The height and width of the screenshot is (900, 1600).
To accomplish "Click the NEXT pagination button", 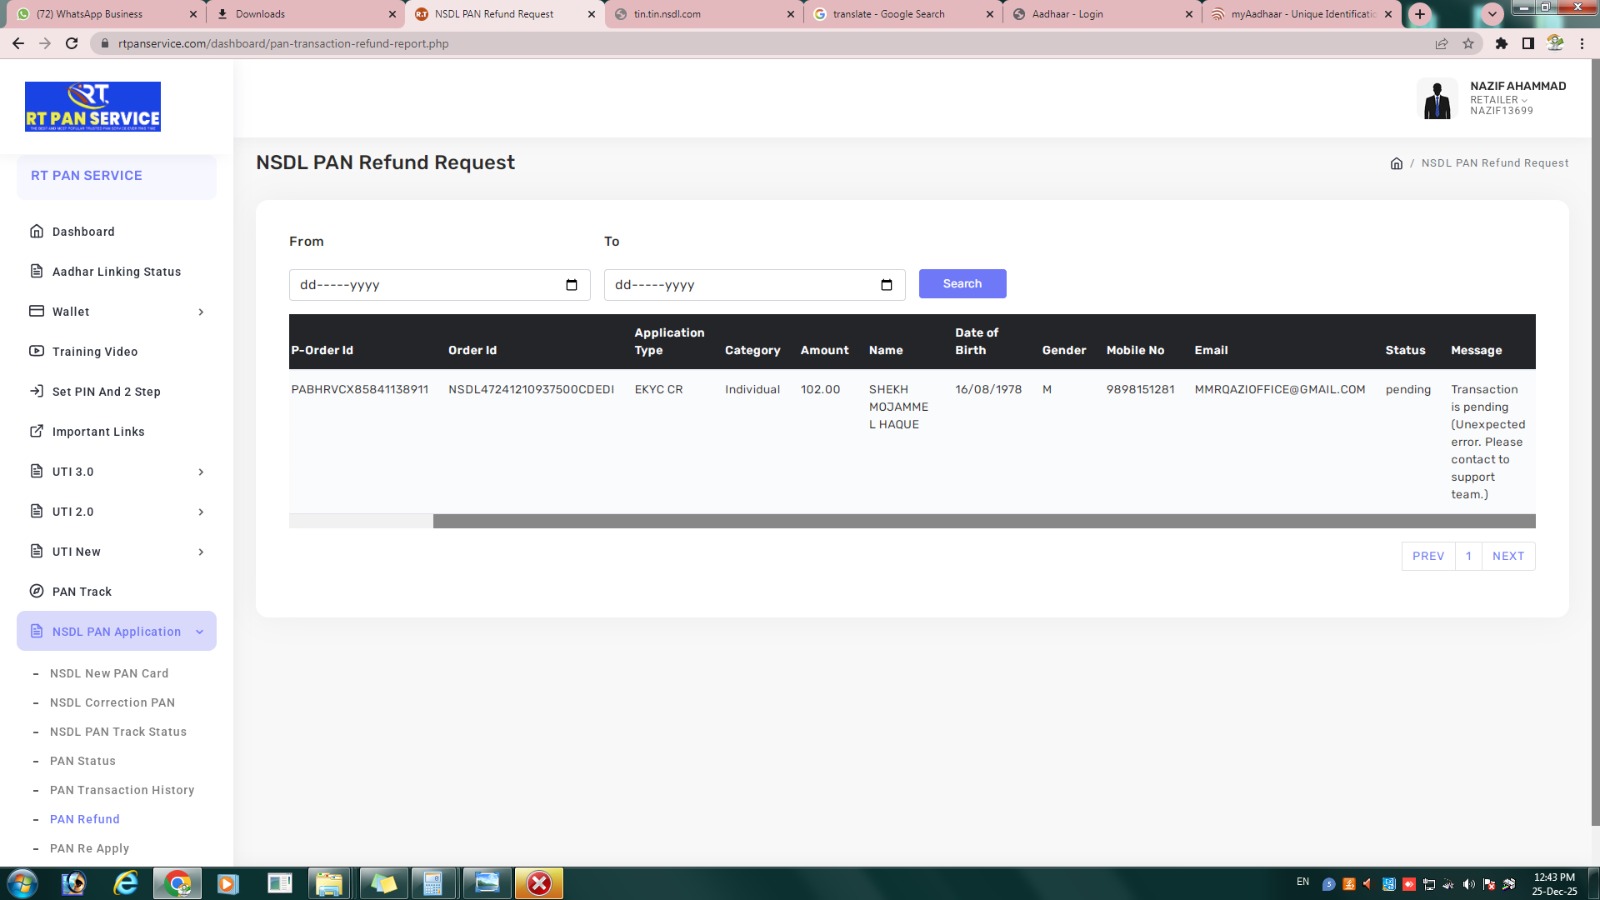I will pos(1508,556).
